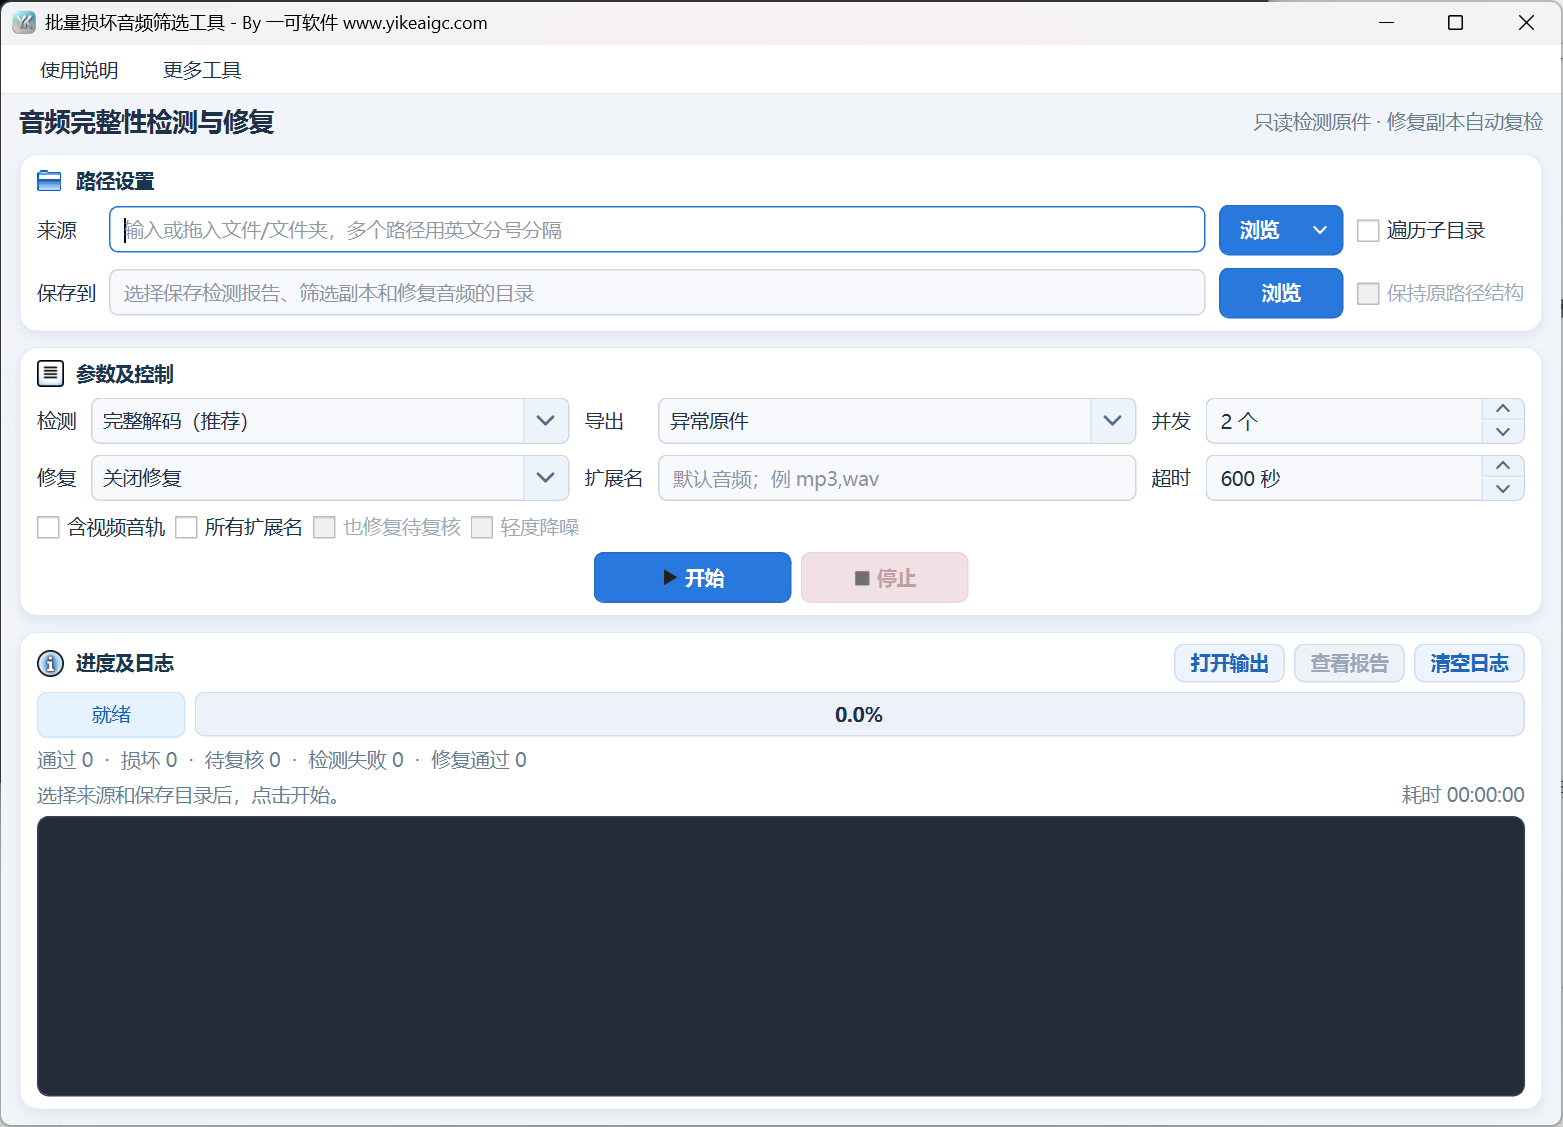Click the info icon beside 进度及日志

(50, 663)
